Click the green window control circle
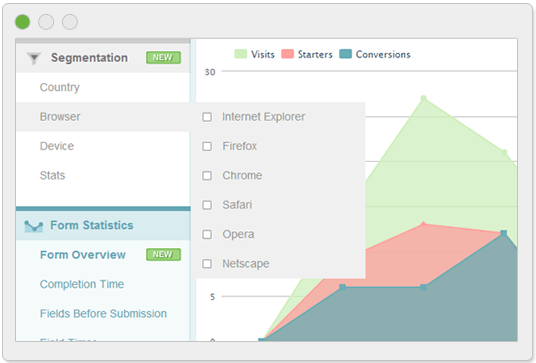 (x=23, y=22)
